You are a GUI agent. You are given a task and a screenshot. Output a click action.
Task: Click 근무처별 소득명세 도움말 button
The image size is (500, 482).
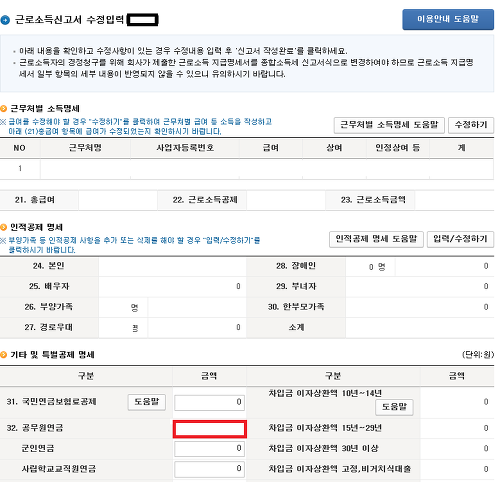click(389, 125)
